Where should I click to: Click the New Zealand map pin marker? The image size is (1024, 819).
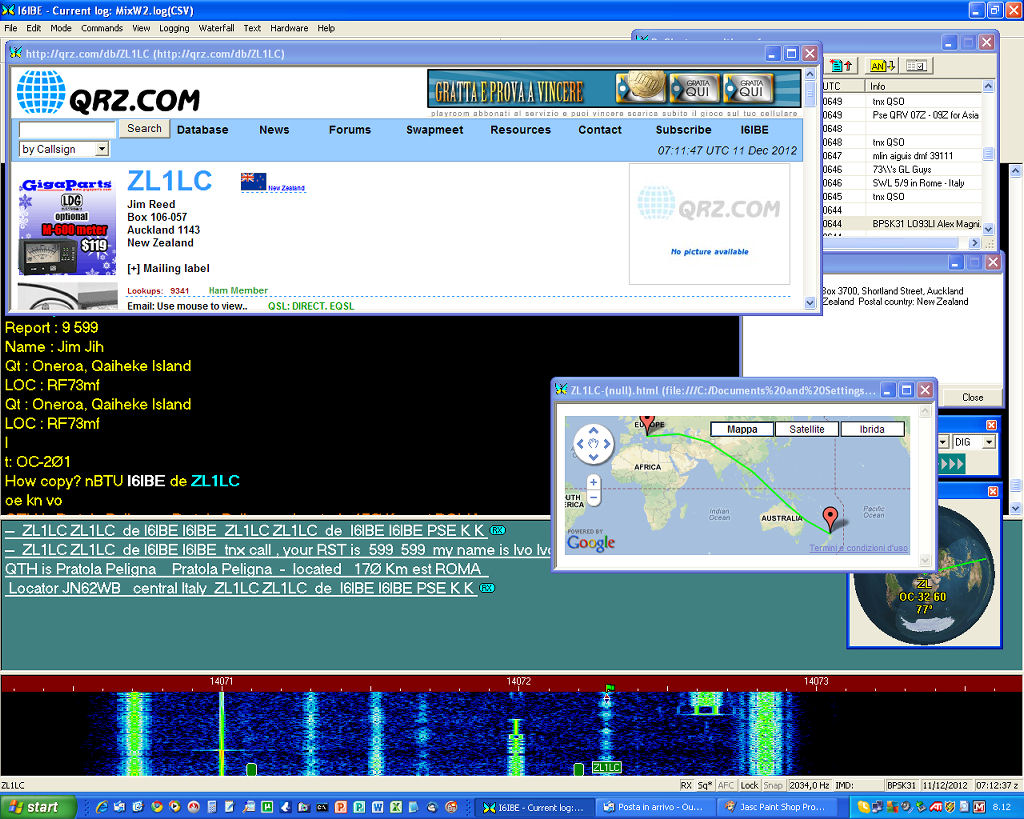(829, 518)
